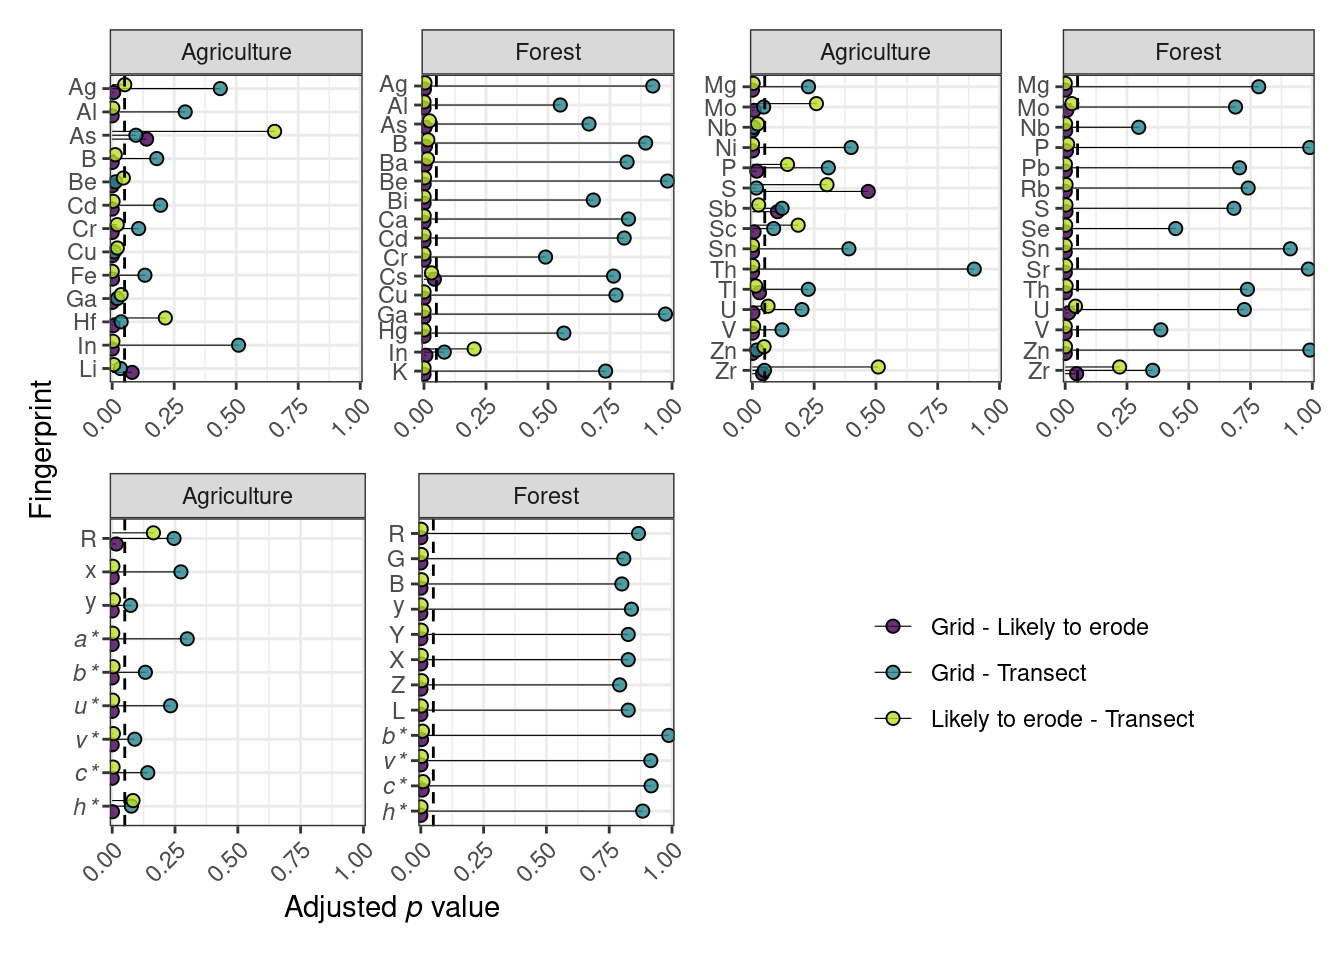Screen dimensions: 1344x960
Task: Click the 'Likely to erode - Transect' legend text
Action: (1062, 719)
